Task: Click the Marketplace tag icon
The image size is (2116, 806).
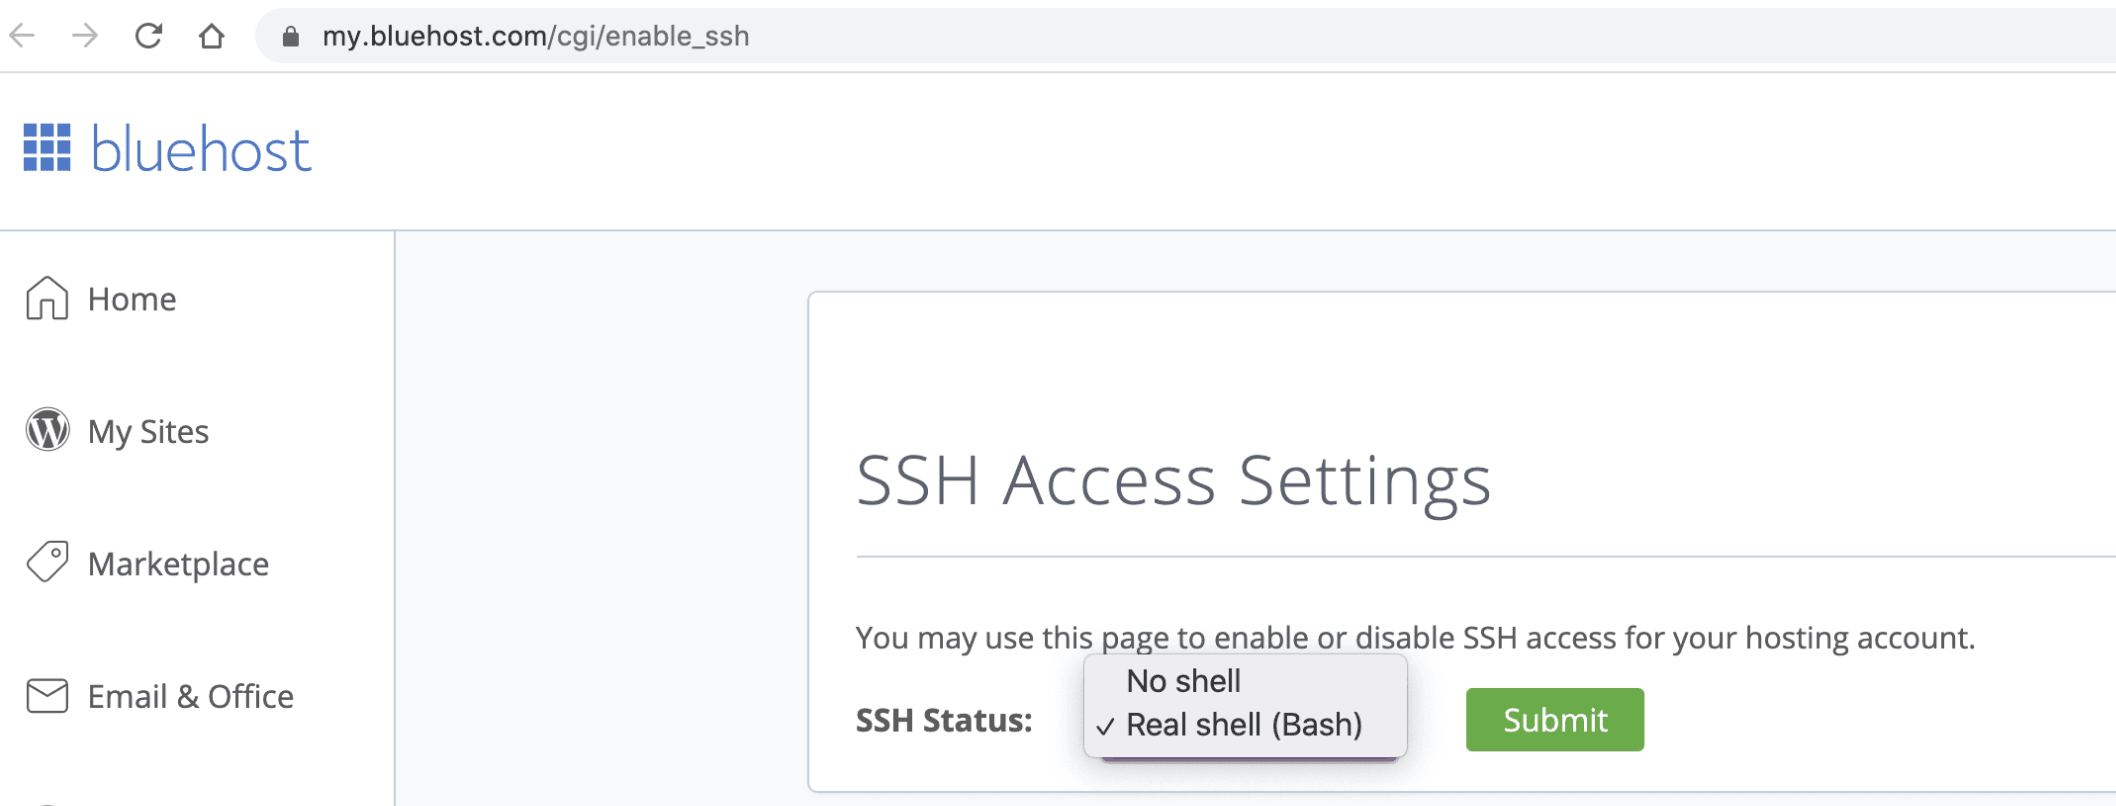Action: coord(47,562)
